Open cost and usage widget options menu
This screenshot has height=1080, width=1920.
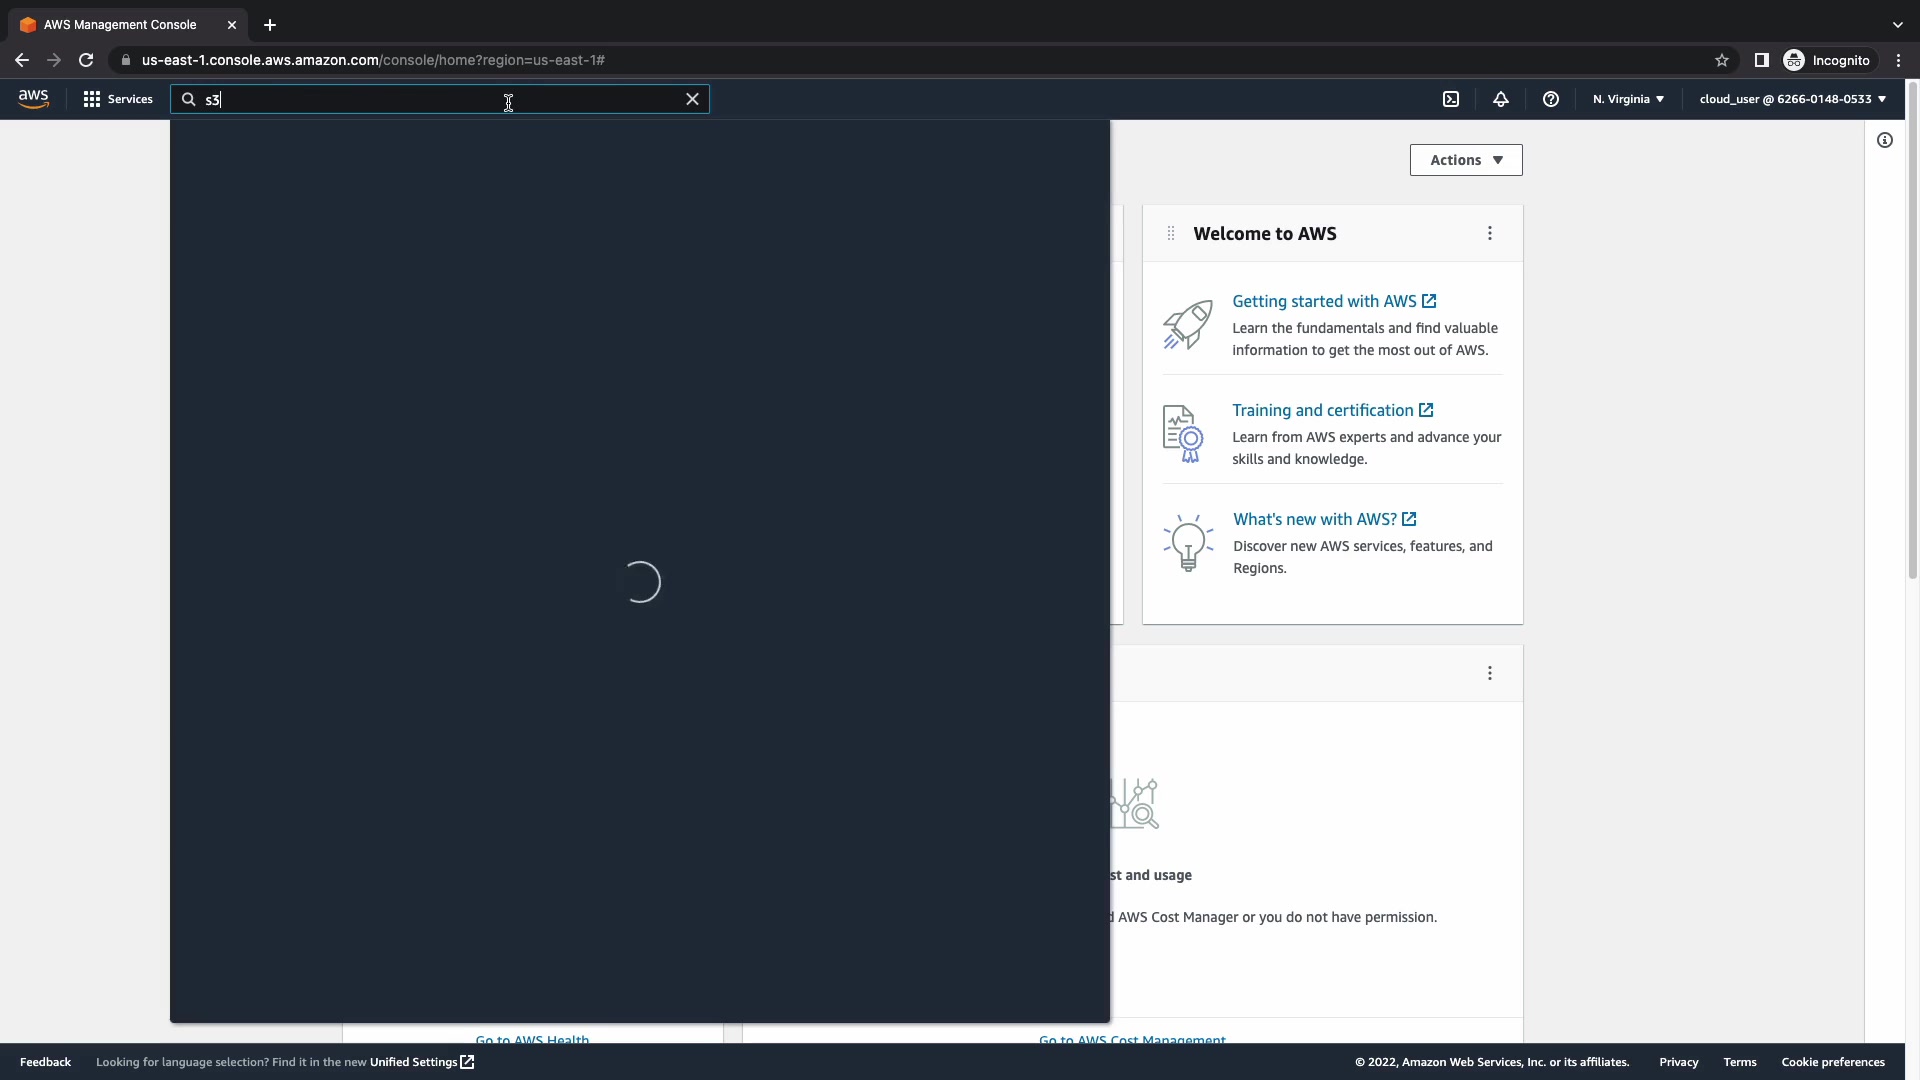[1490, 673]
